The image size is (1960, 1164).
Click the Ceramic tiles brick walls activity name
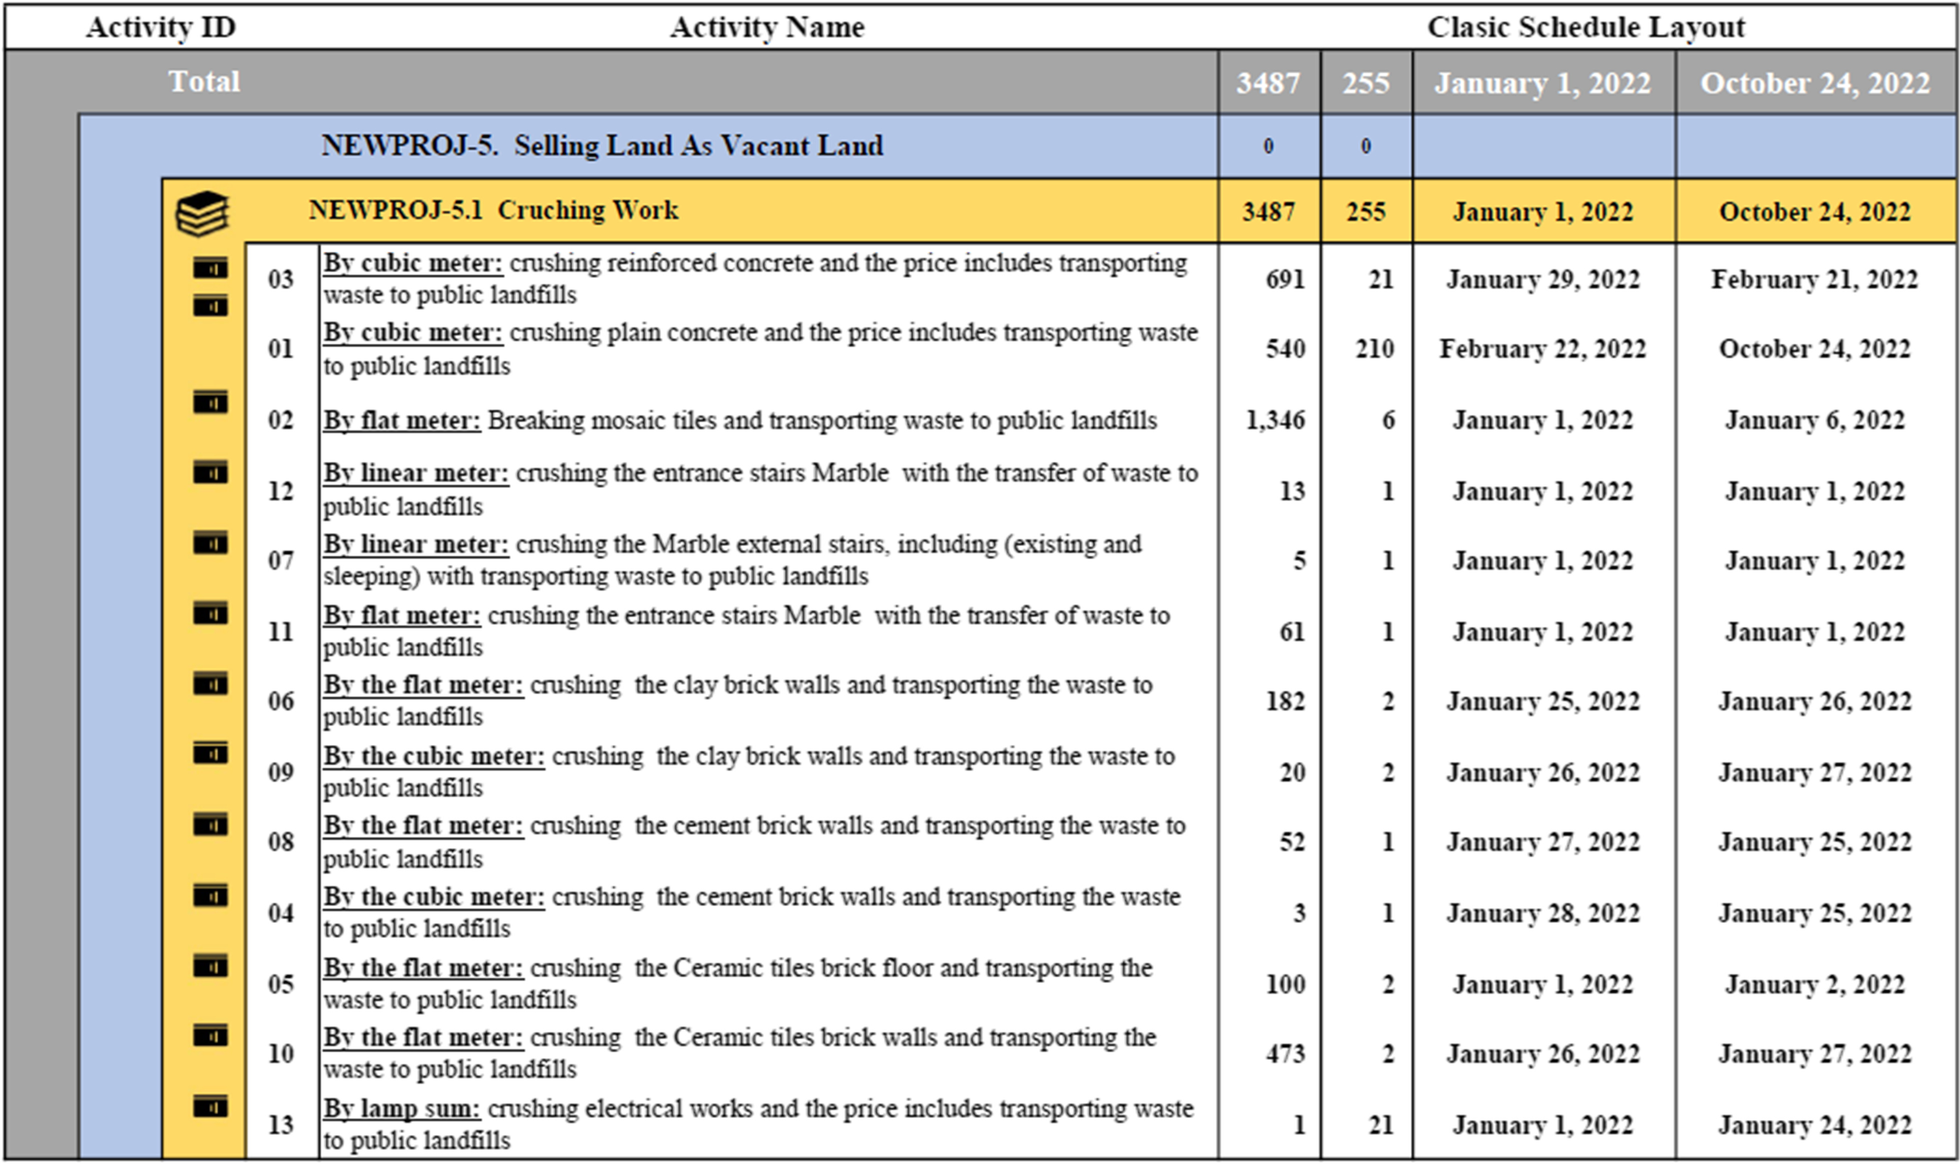(740, 1054)
